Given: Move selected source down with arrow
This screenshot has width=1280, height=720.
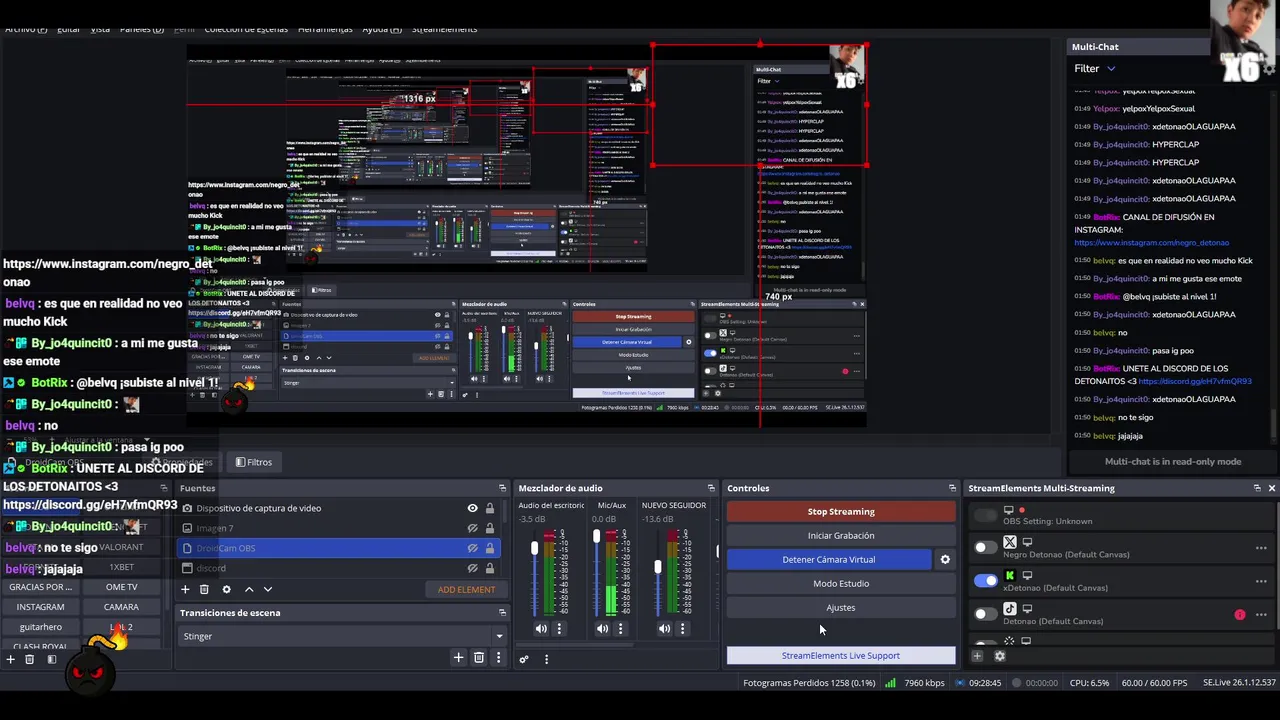Looking at the screenshot, I should (x=267, y=589).
